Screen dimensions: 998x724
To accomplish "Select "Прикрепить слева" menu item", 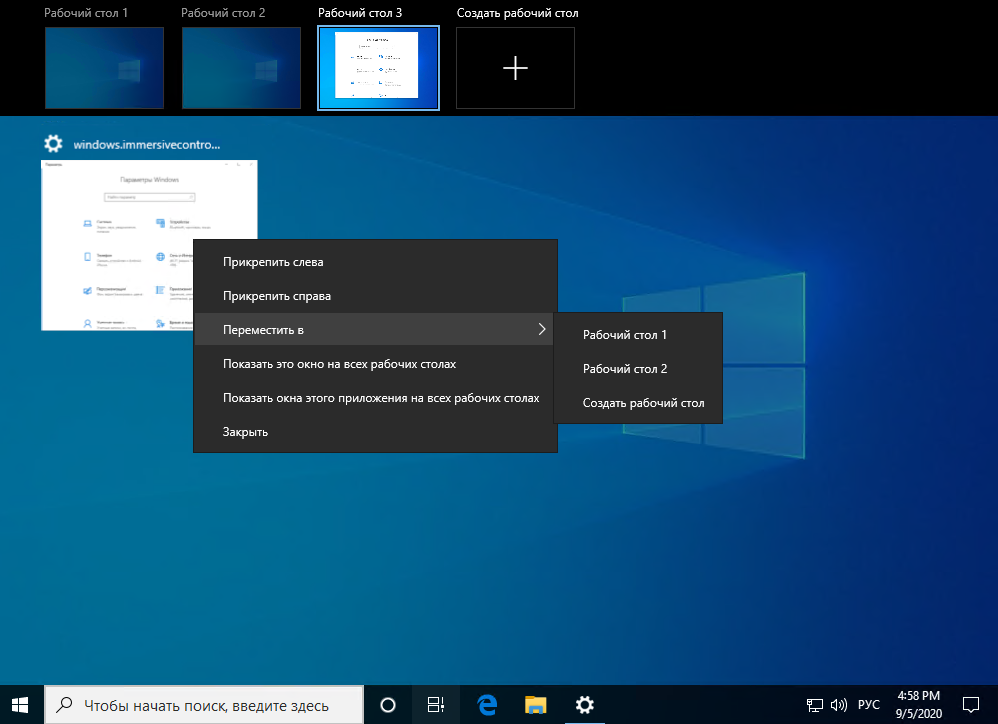I will coord(273,262).
